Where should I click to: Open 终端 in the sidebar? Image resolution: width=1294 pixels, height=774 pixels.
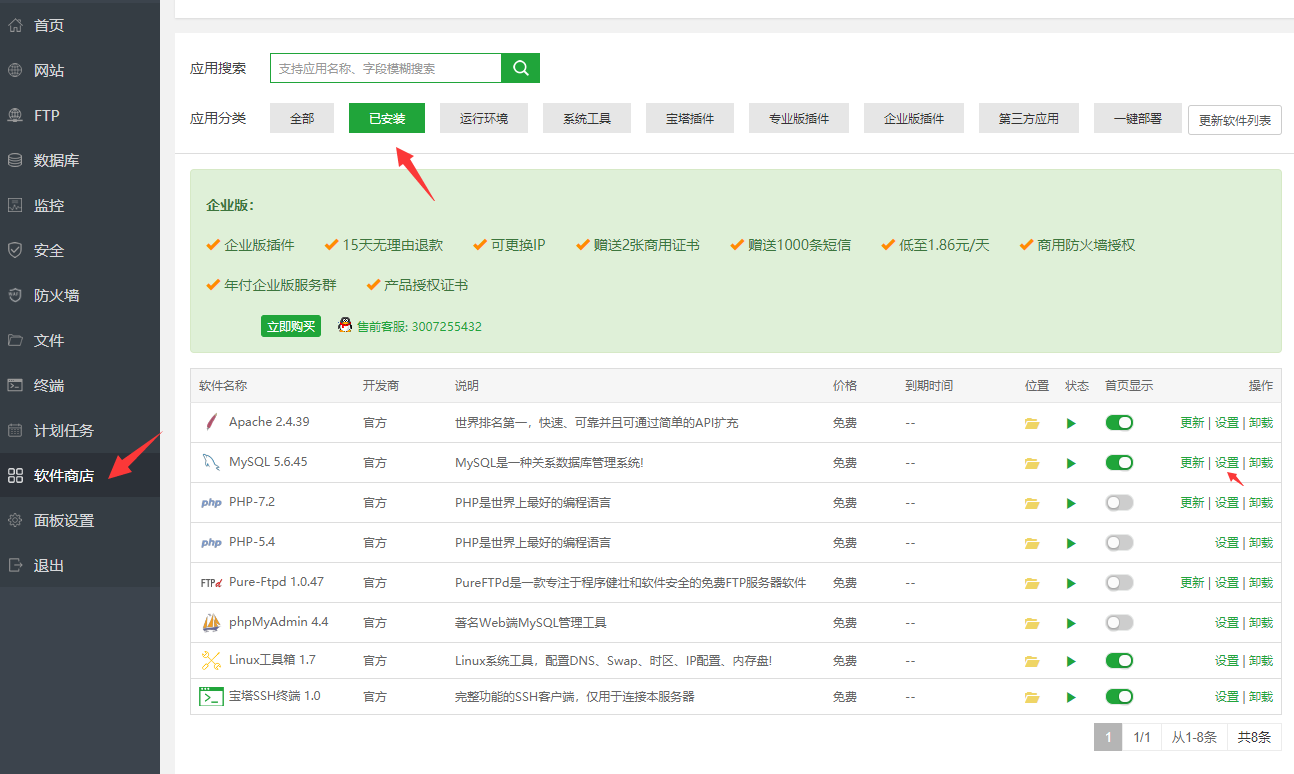(80, 385)
